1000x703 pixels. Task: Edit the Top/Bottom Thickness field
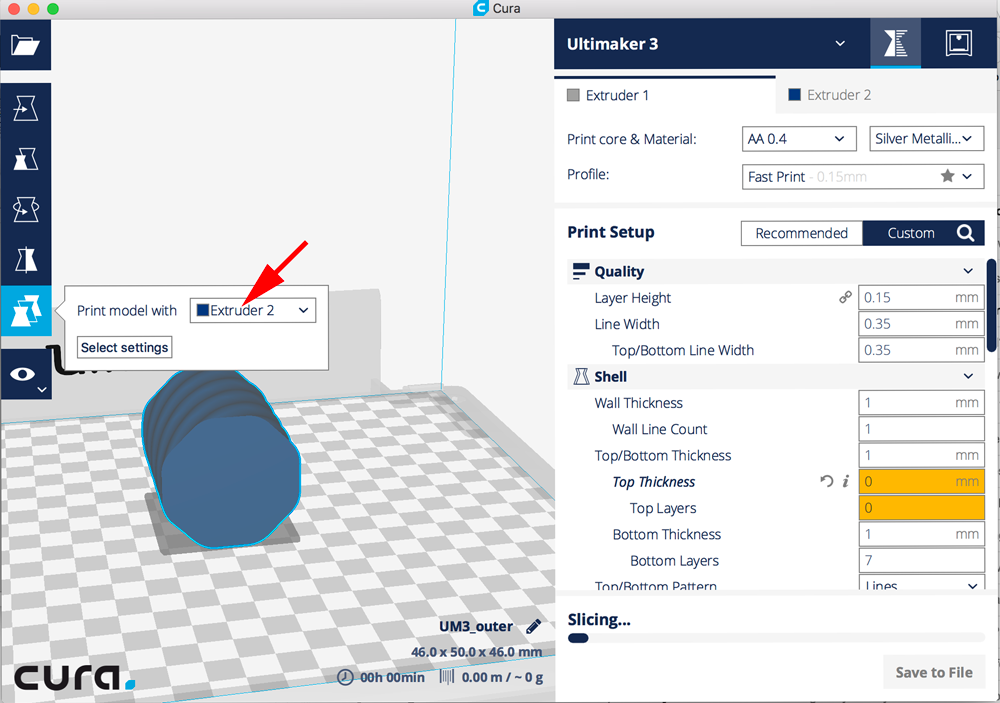point(921,455)
